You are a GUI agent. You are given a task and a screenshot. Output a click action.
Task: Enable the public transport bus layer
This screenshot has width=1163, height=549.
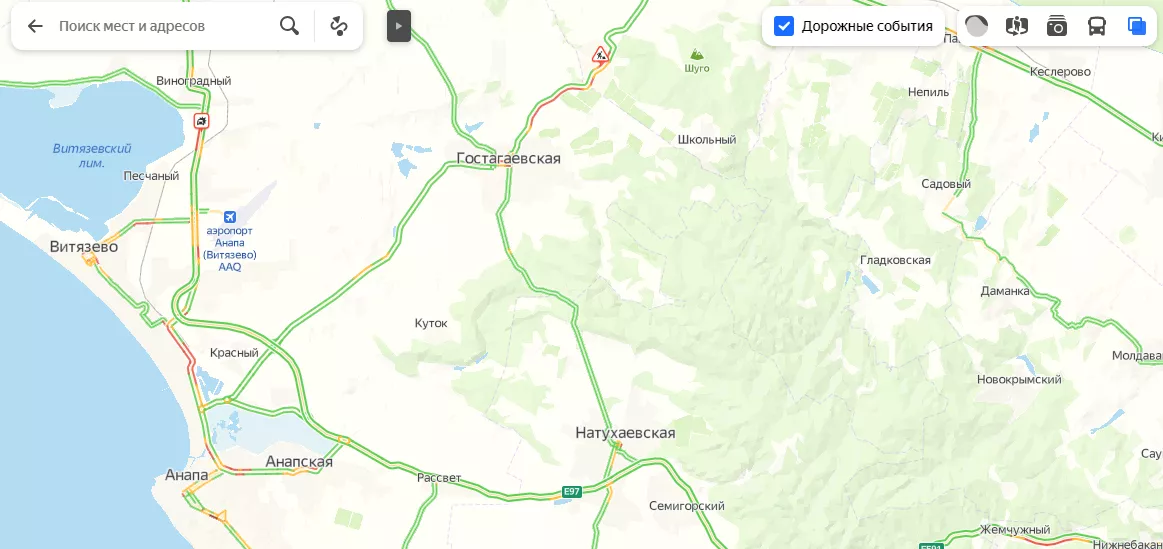coord(1096,26)
